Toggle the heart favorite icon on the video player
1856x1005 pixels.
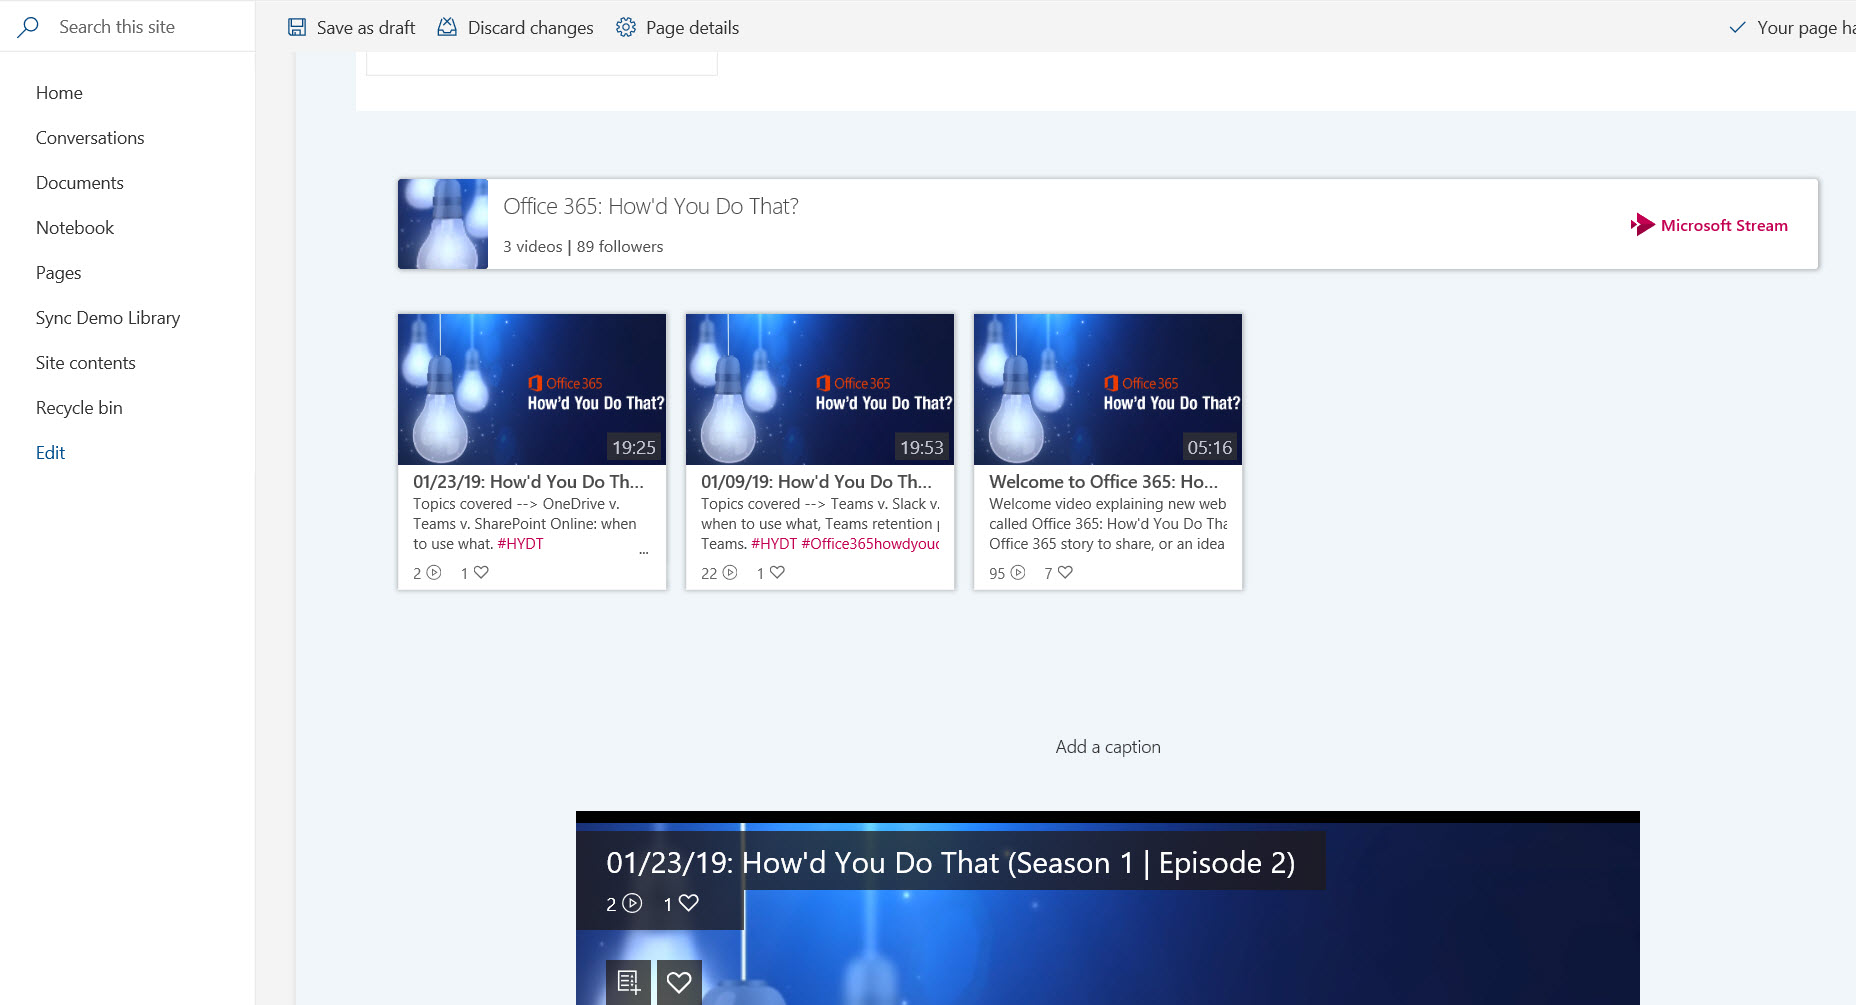[679, 981]
